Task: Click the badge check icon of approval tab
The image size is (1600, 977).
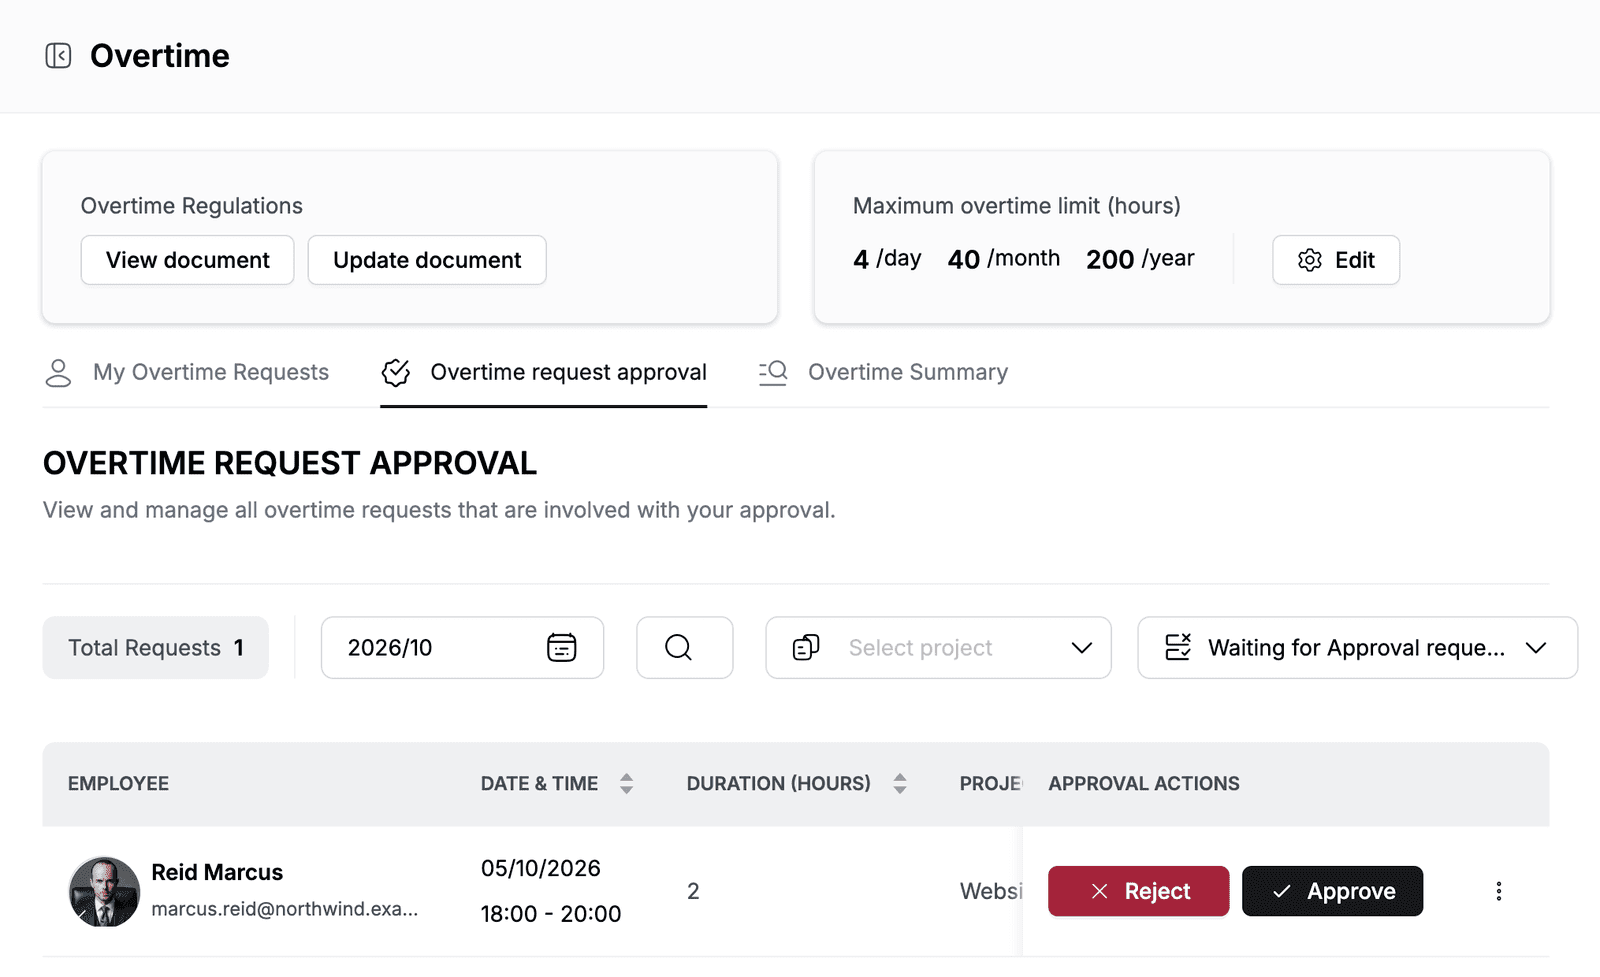Action: (x=396, y=373)
